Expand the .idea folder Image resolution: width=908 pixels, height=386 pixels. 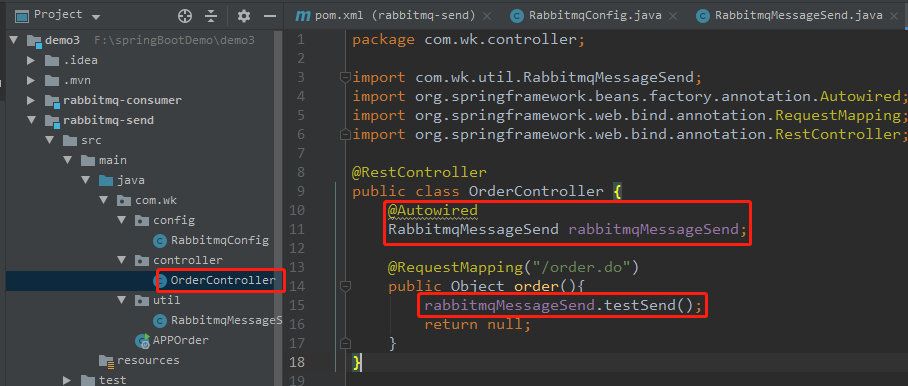pyautogui.click(x=31, y=61)
